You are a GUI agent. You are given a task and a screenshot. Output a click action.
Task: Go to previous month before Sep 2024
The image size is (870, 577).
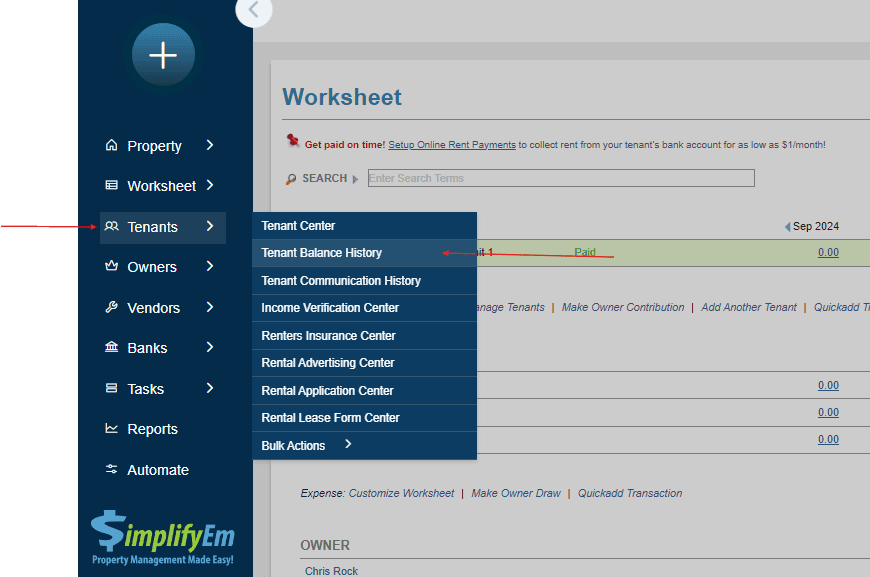click(x=787, y=227)
